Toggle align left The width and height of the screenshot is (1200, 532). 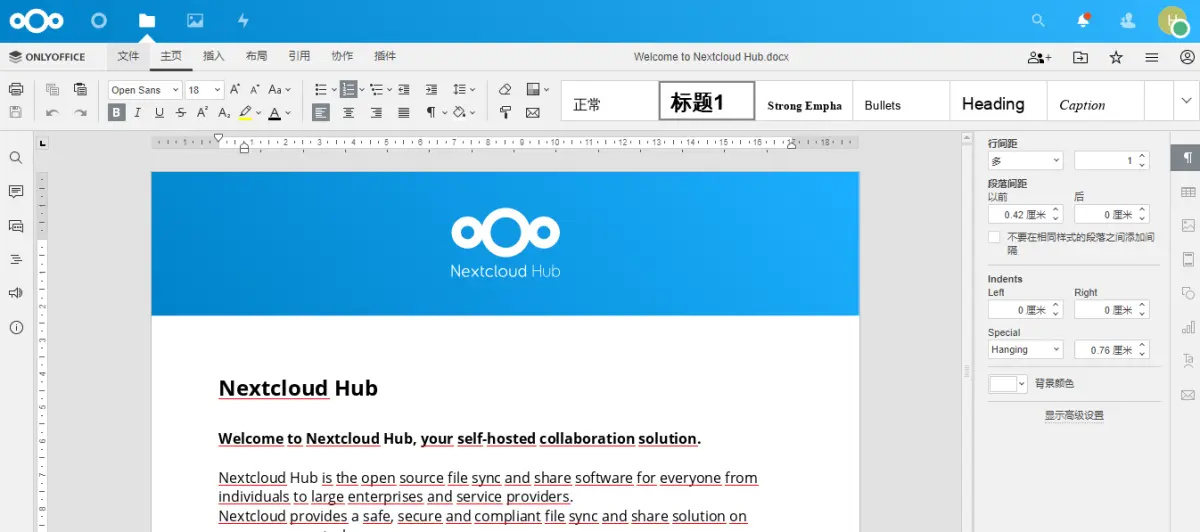(x=320, y=113)
